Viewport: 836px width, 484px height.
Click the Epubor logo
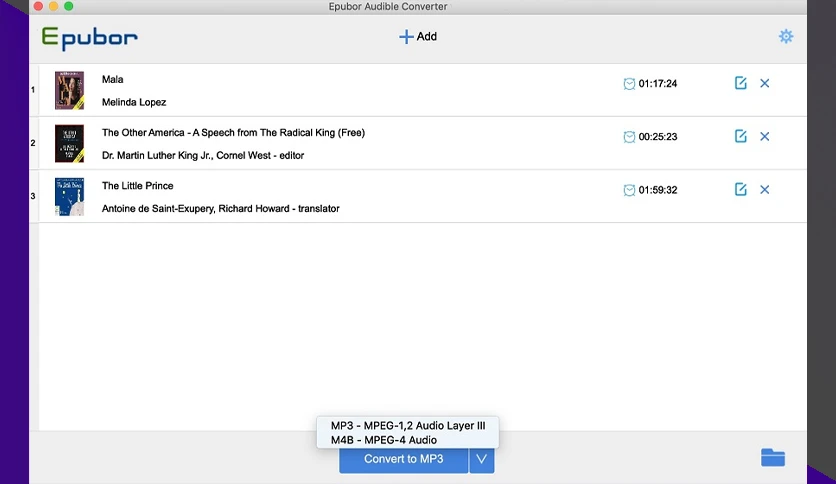pos(90,38)
